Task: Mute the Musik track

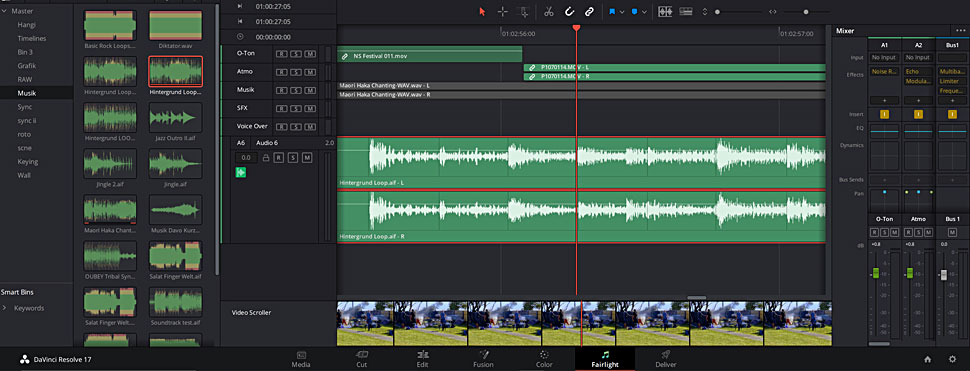Action: coord(309,90)
